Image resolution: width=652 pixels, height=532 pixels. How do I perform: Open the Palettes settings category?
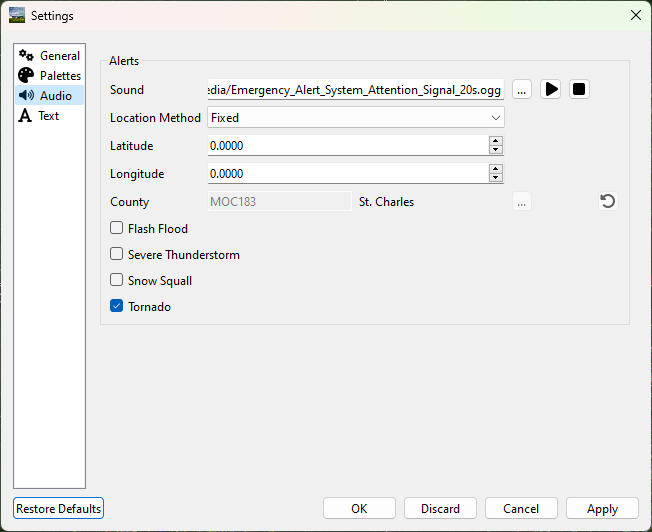tap(49, 76)
